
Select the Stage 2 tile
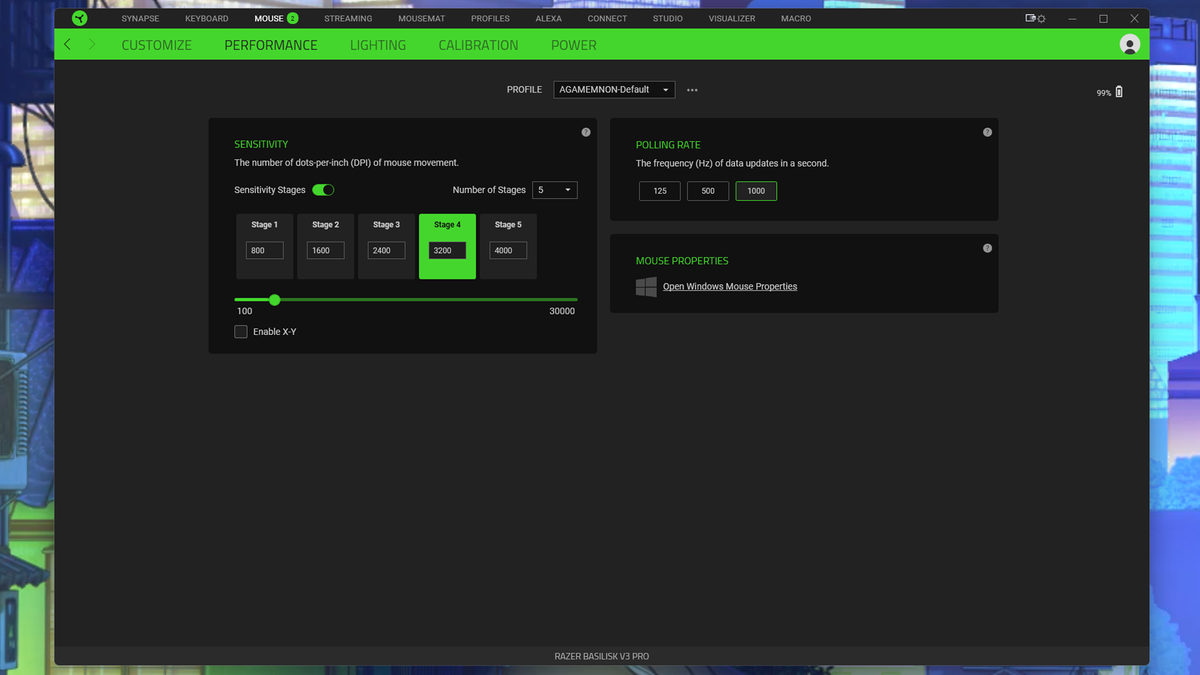[x=325, y=246]
